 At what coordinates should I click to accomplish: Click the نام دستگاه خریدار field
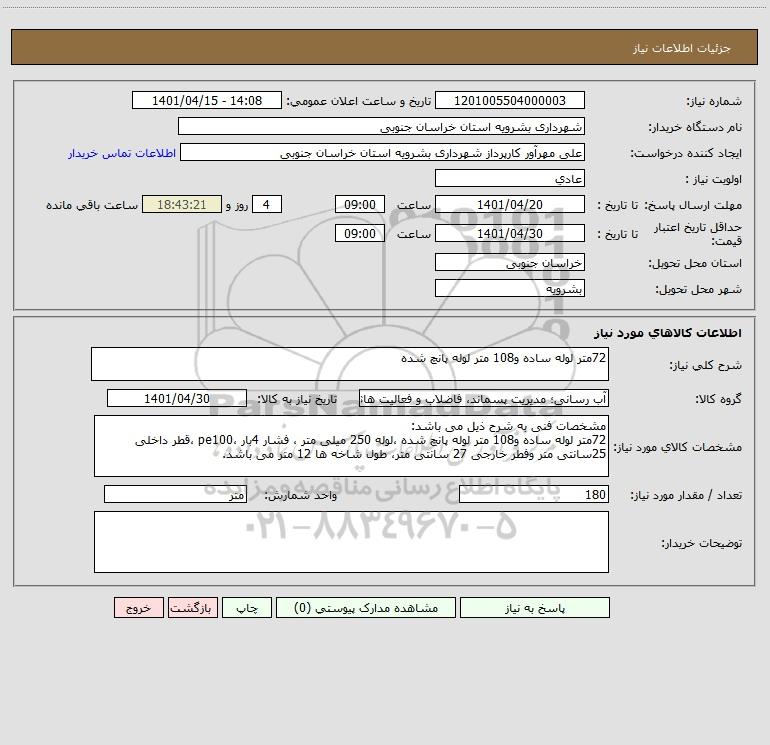pyautogui.click(x=381, y=126)
